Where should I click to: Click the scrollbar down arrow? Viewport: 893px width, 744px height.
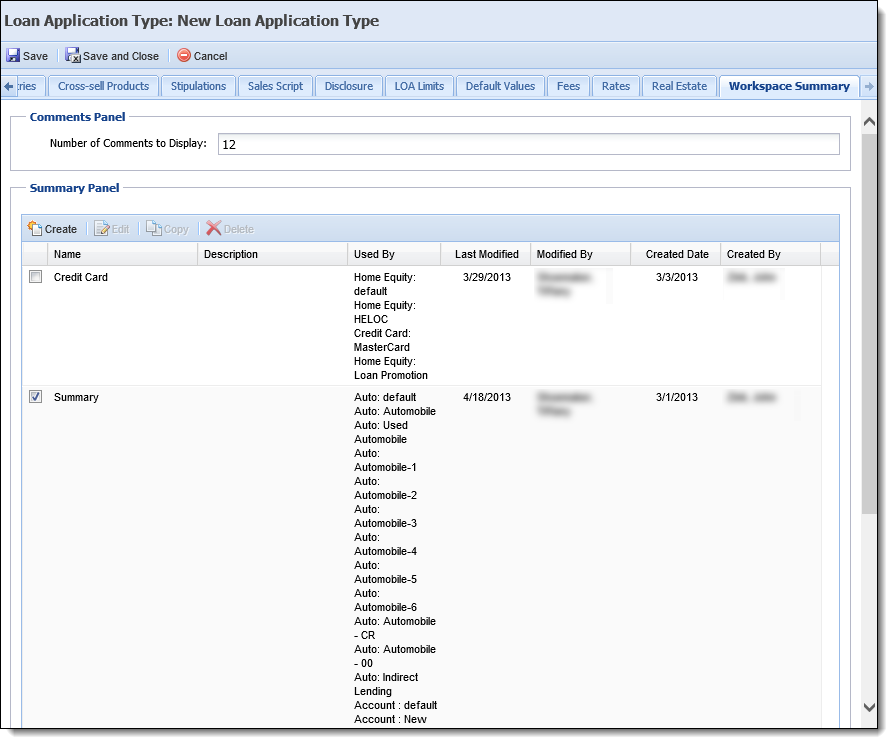(x=869, y=708)
